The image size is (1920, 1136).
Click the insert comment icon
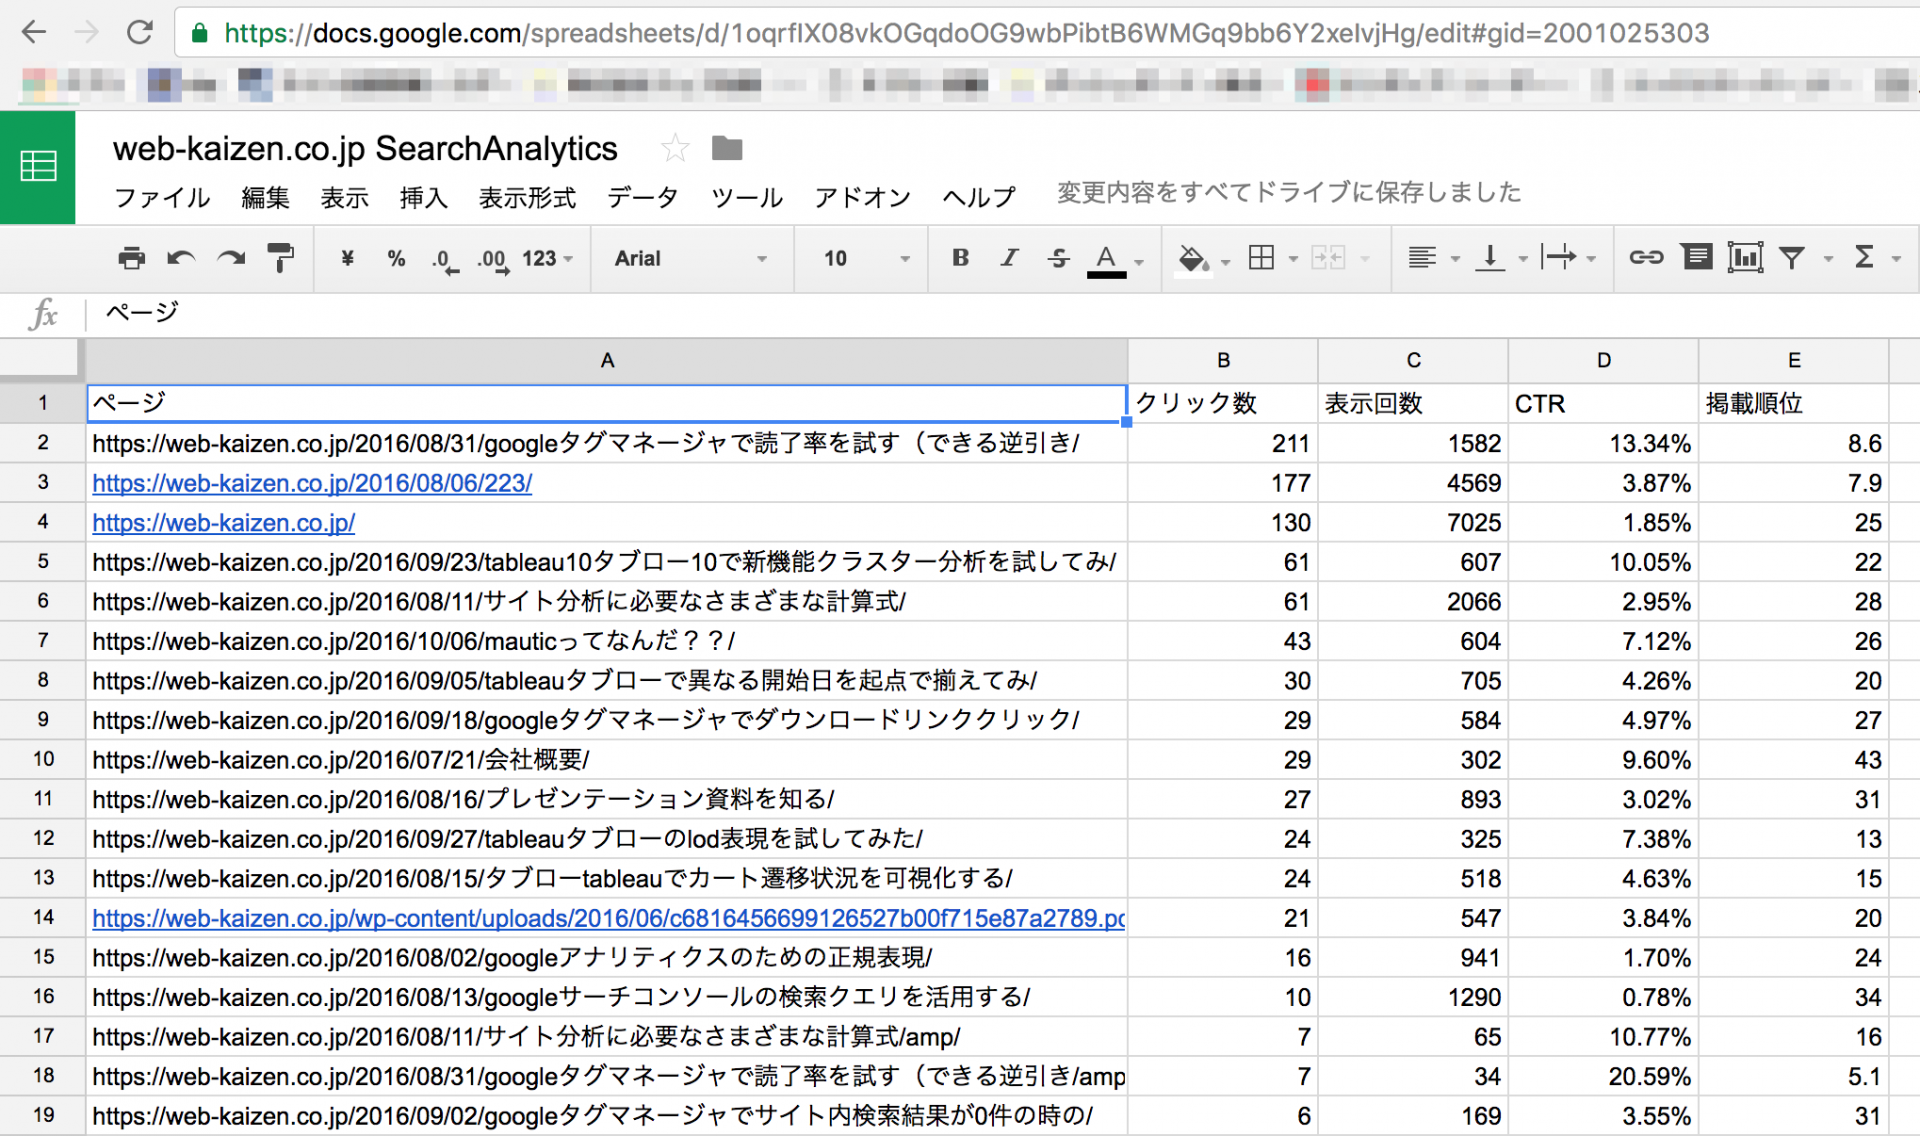1697,258
